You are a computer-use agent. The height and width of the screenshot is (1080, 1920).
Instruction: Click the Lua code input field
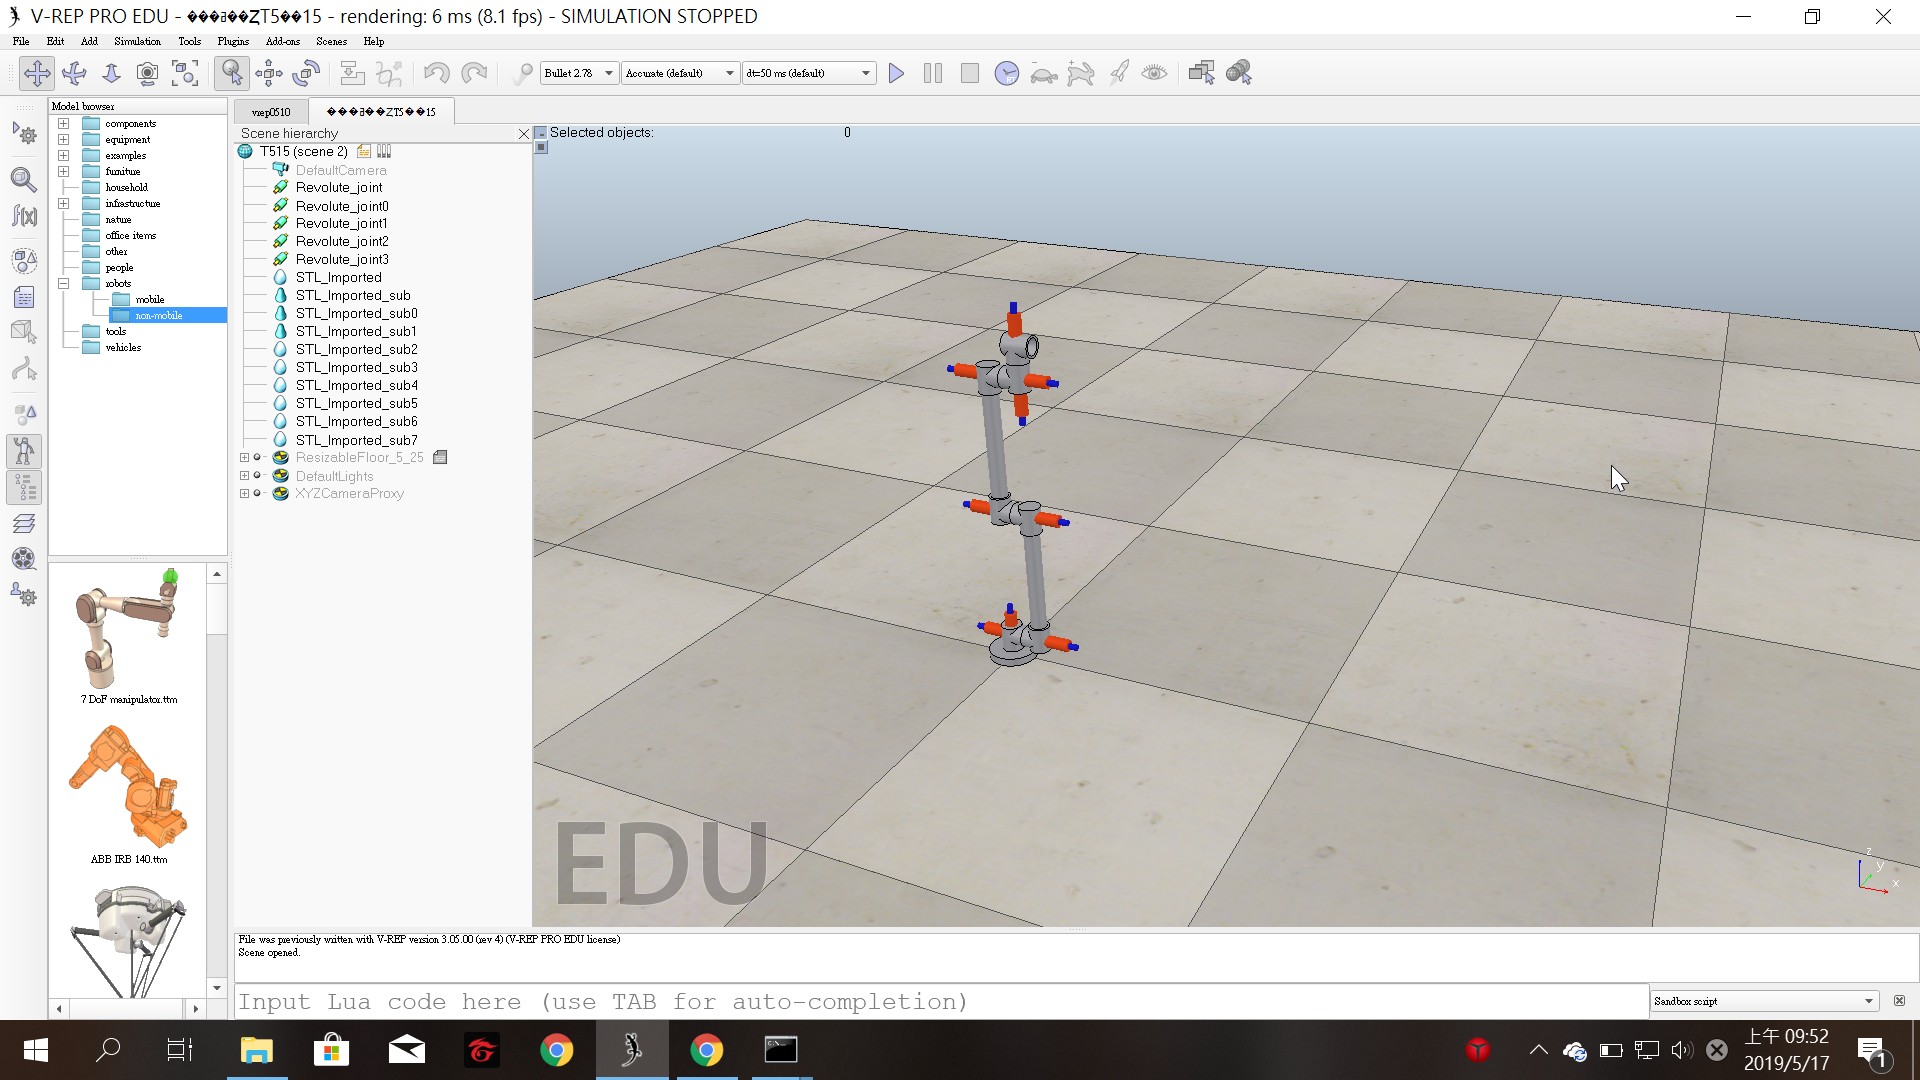click(x=940, y=1001)
